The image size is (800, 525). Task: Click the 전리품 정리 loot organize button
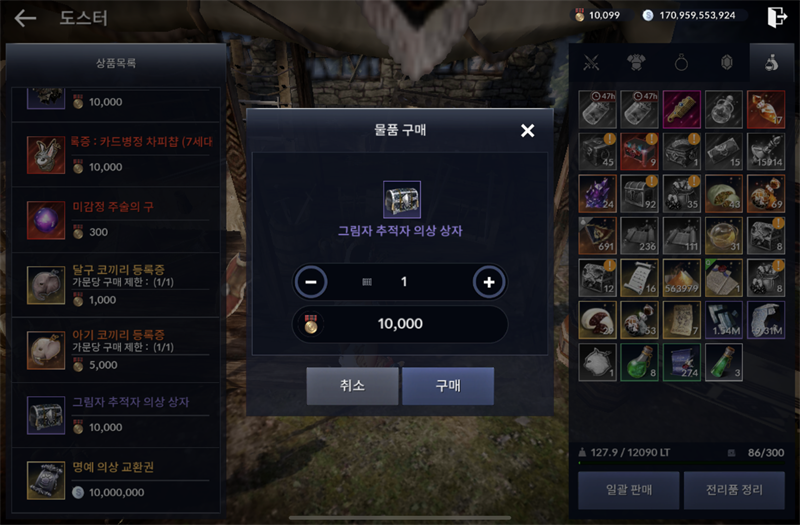(x=734, y=490)
